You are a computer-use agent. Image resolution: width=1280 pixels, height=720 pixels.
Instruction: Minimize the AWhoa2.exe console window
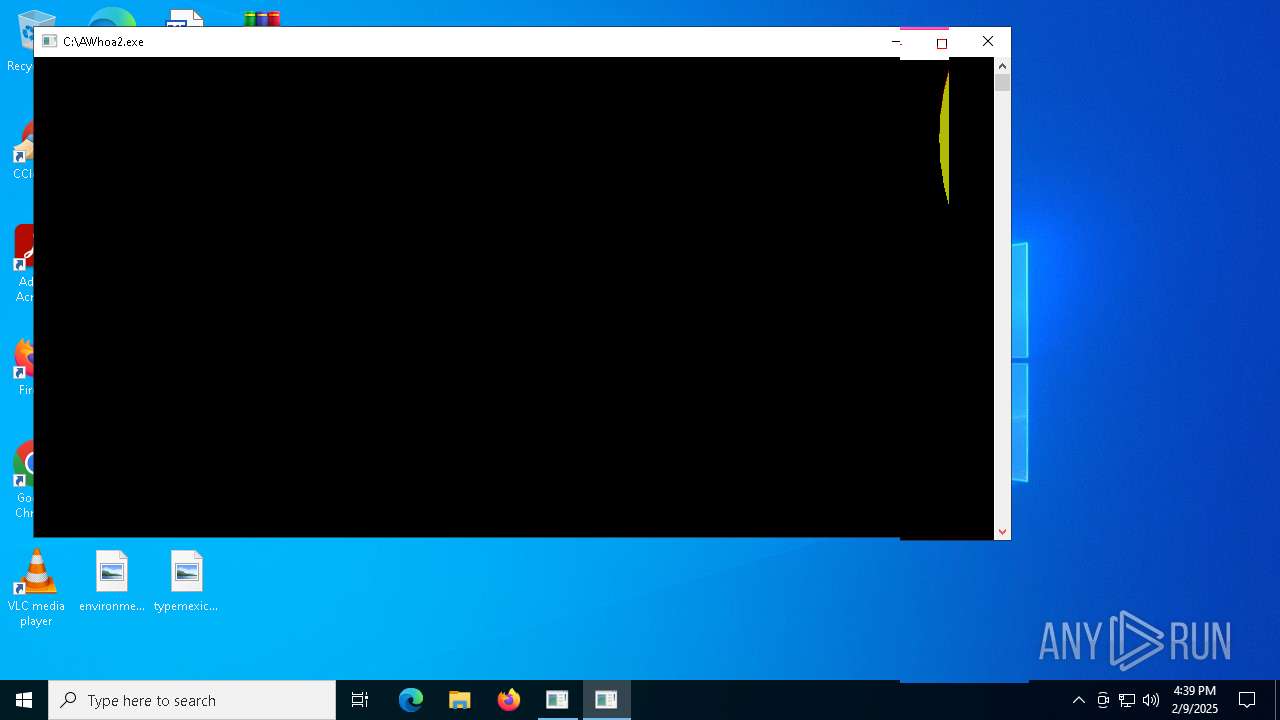coord(896,41)
